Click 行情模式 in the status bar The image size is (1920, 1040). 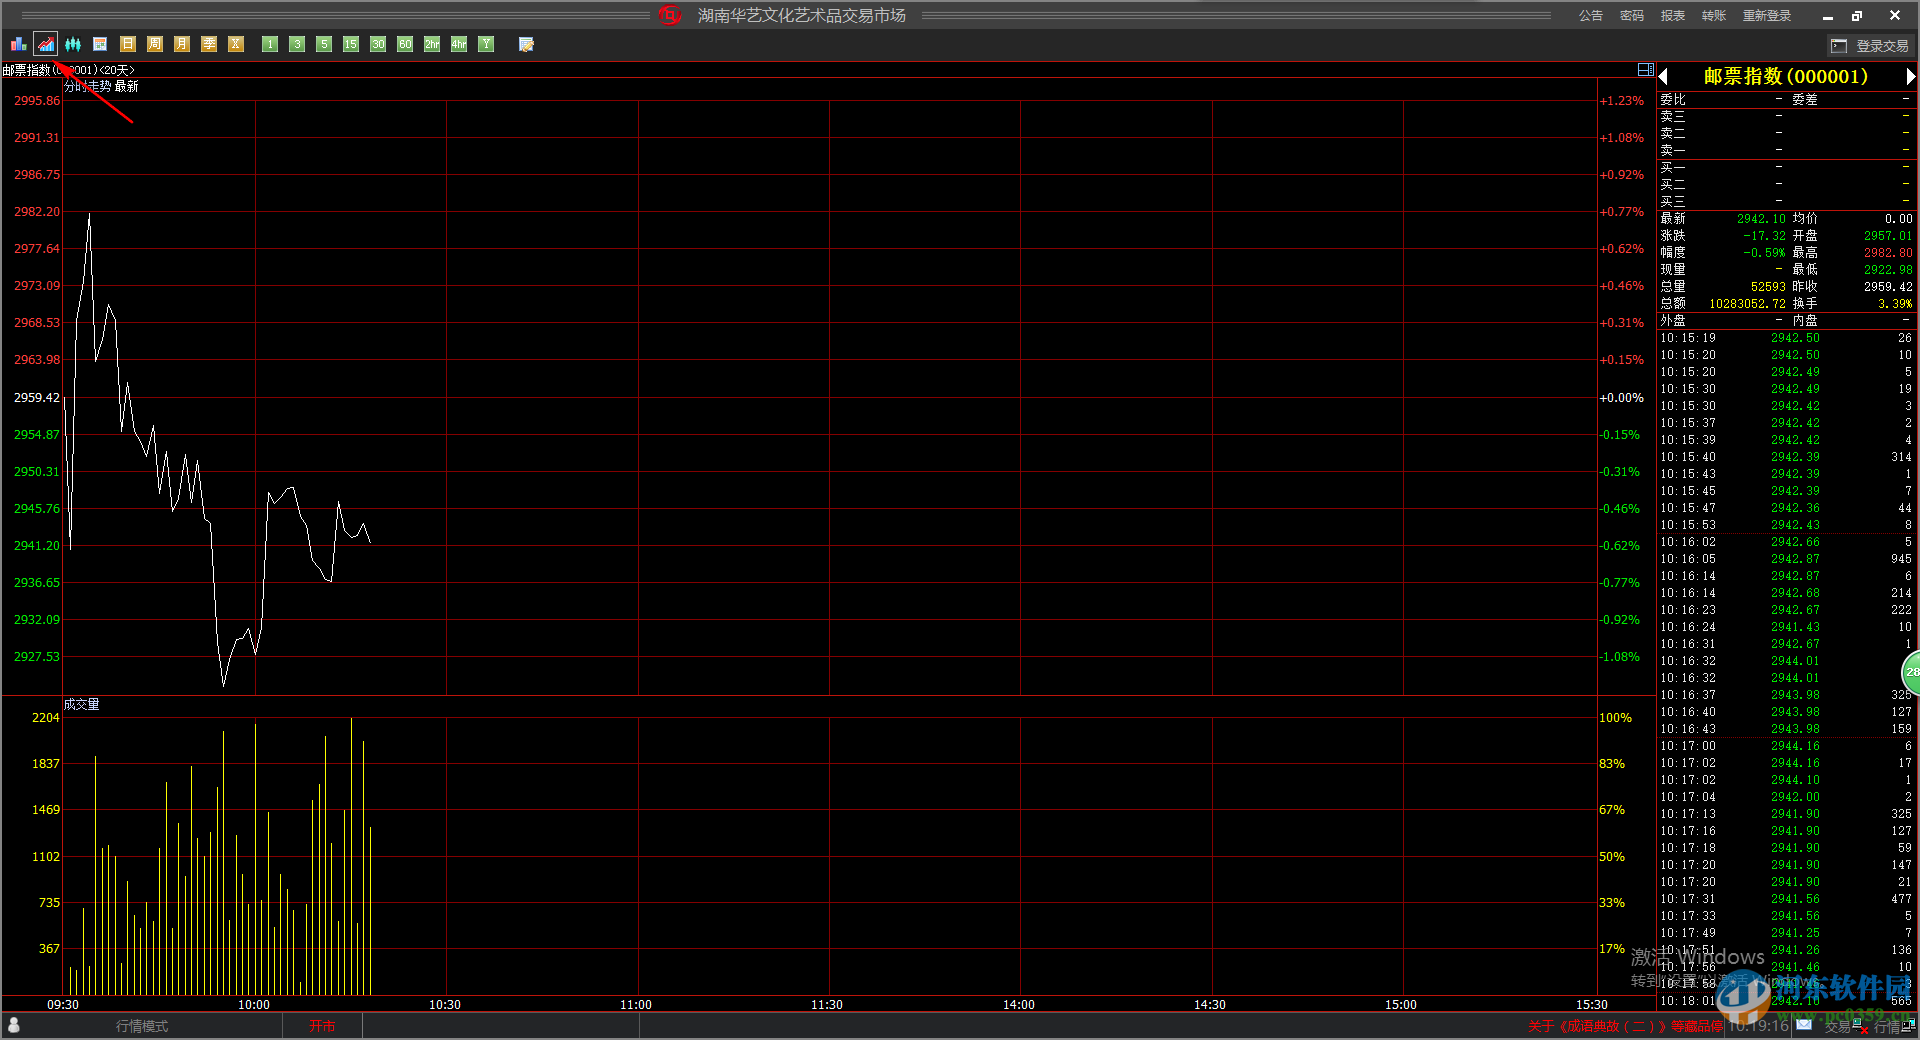pos(142,1026)
